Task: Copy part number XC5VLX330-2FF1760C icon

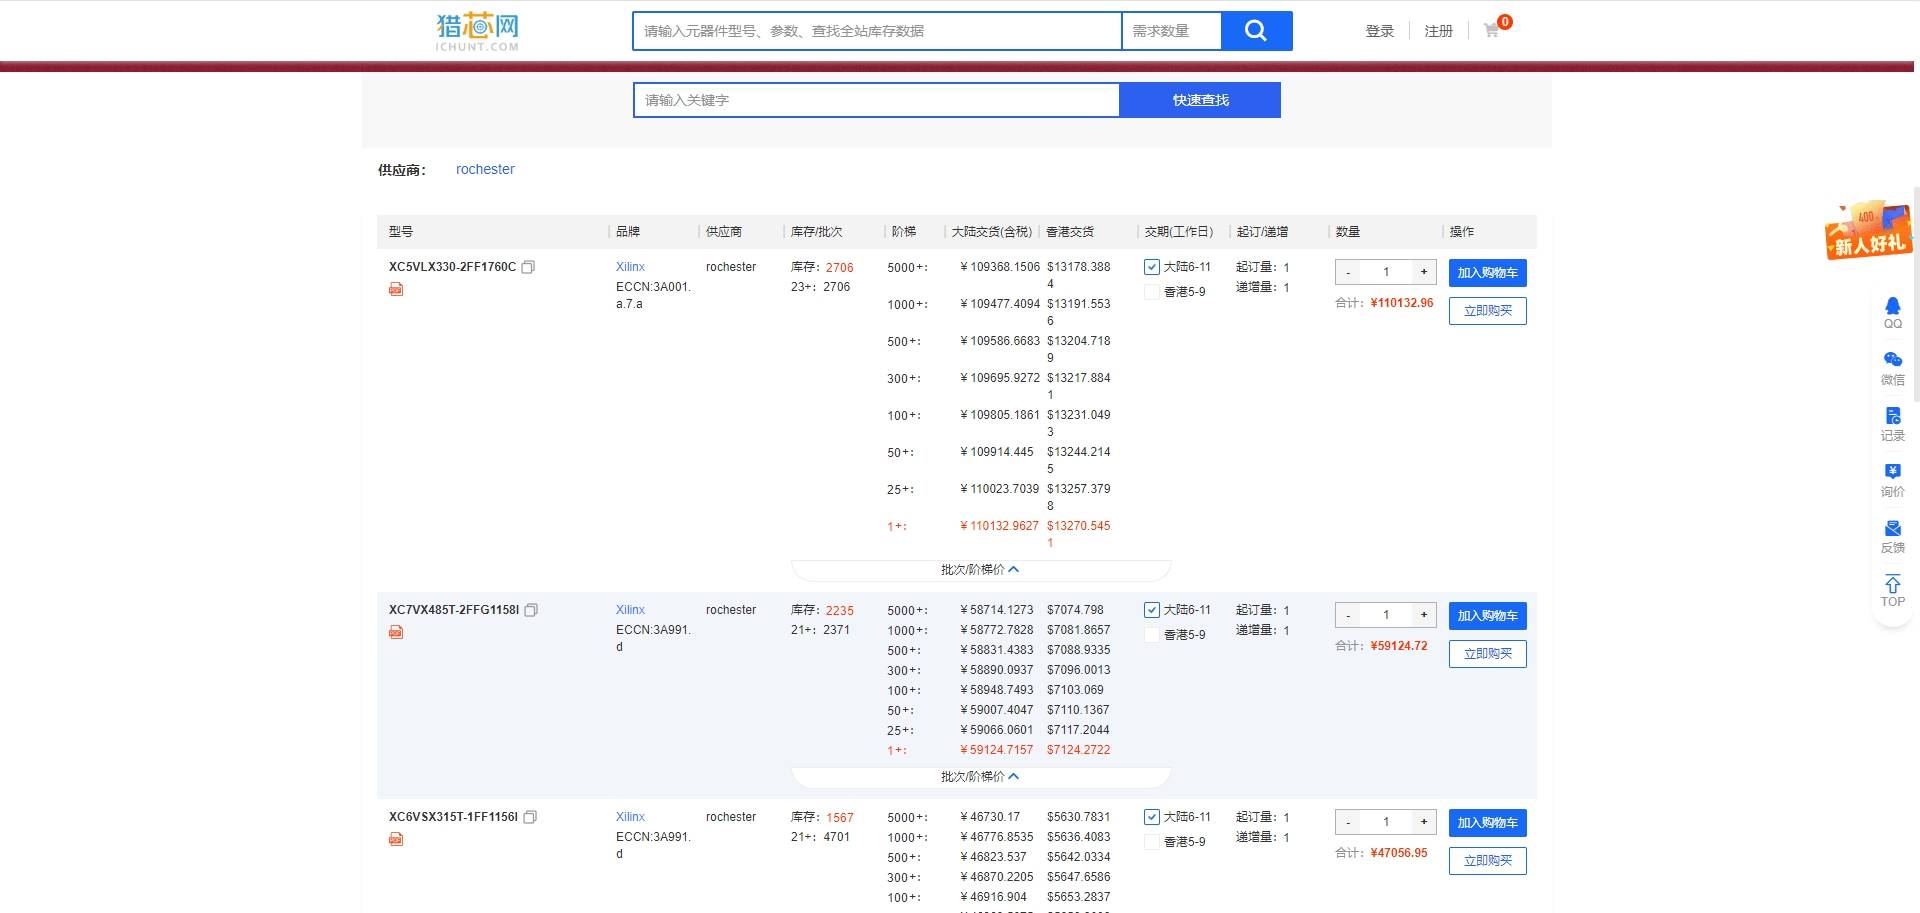Action: pos(529,267)
